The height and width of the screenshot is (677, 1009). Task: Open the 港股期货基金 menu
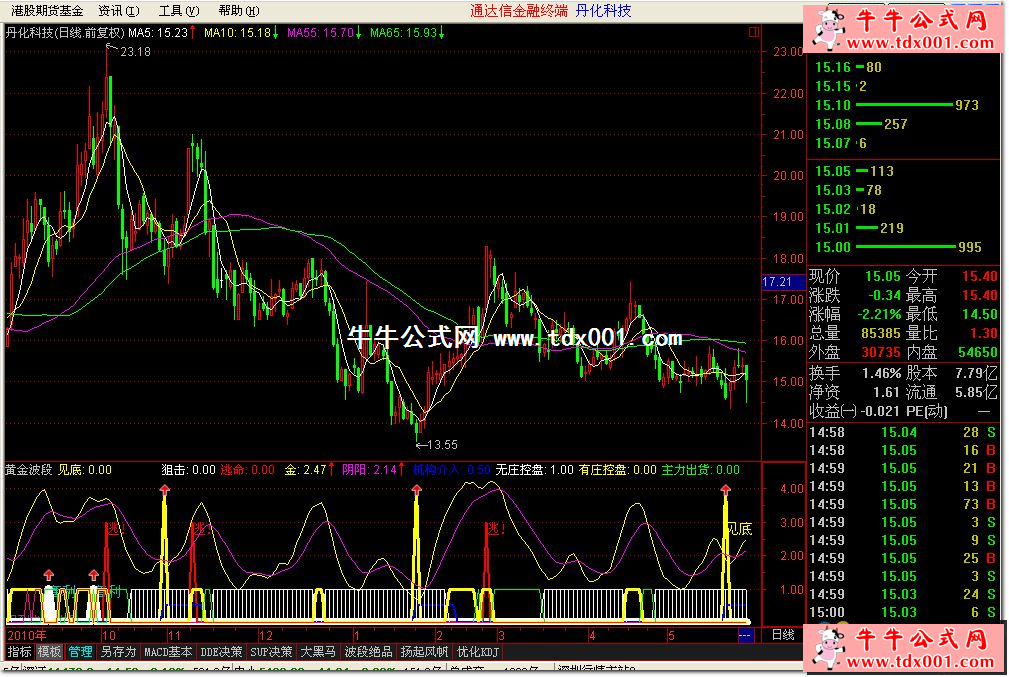tap(47, 11)
